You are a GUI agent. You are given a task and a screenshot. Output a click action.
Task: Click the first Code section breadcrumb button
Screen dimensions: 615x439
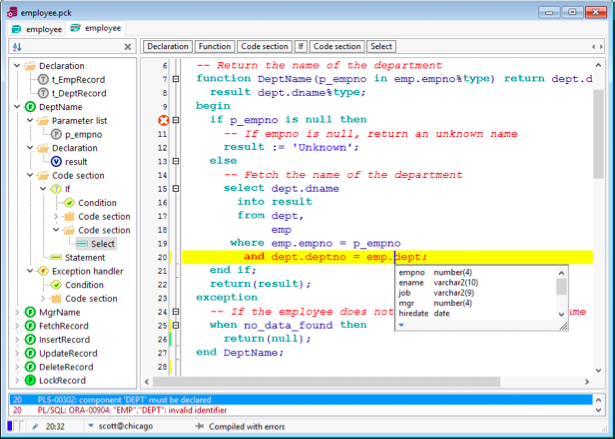(x=264, y=46)
